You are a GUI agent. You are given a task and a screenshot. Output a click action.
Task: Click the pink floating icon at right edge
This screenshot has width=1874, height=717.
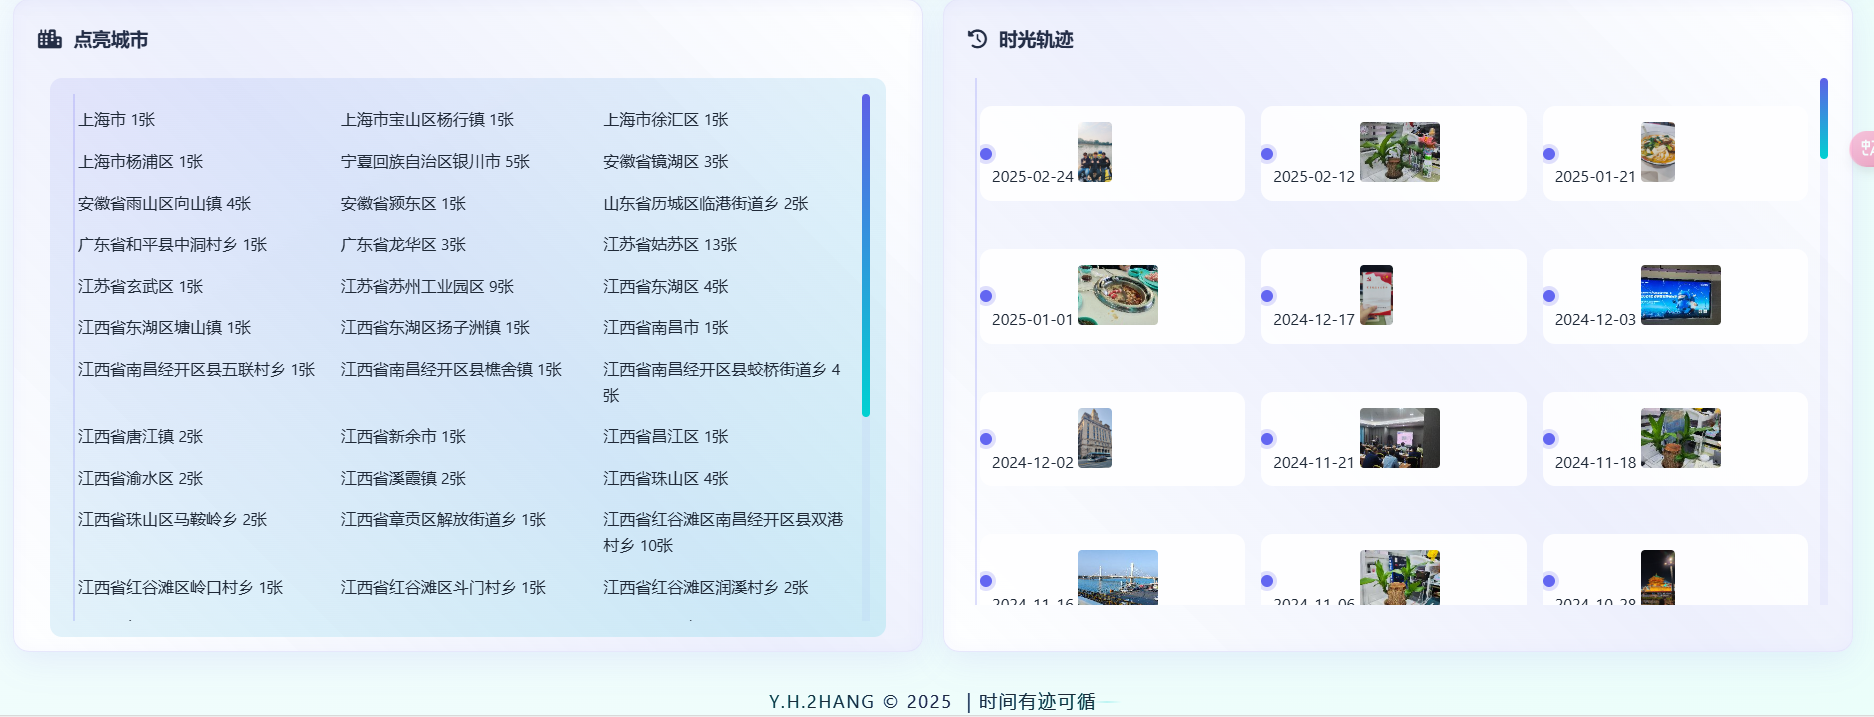(x=1863, y=149)
